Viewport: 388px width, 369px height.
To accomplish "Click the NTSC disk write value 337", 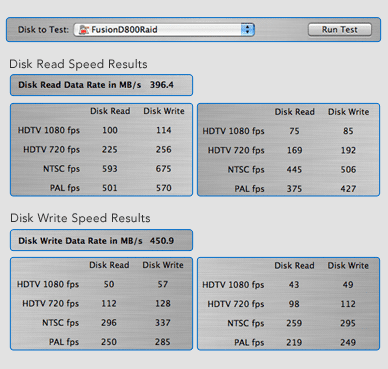I will click(x=163, y=323).
